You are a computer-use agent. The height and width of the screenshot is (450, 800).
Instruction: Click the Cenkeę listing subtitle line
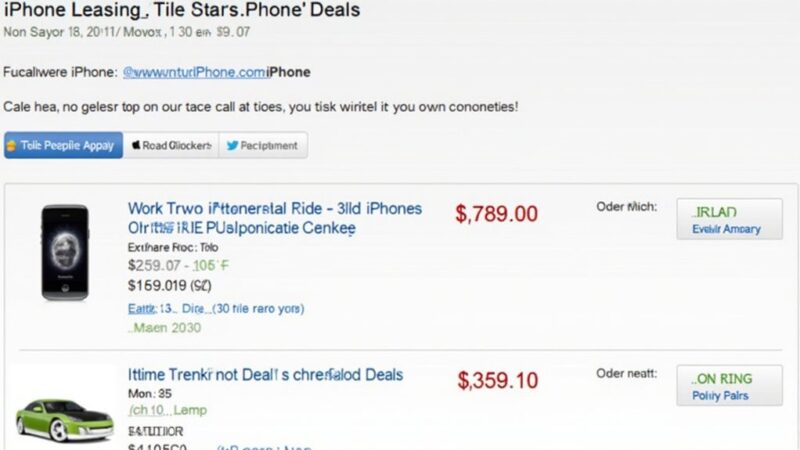(x=241, y=228)
